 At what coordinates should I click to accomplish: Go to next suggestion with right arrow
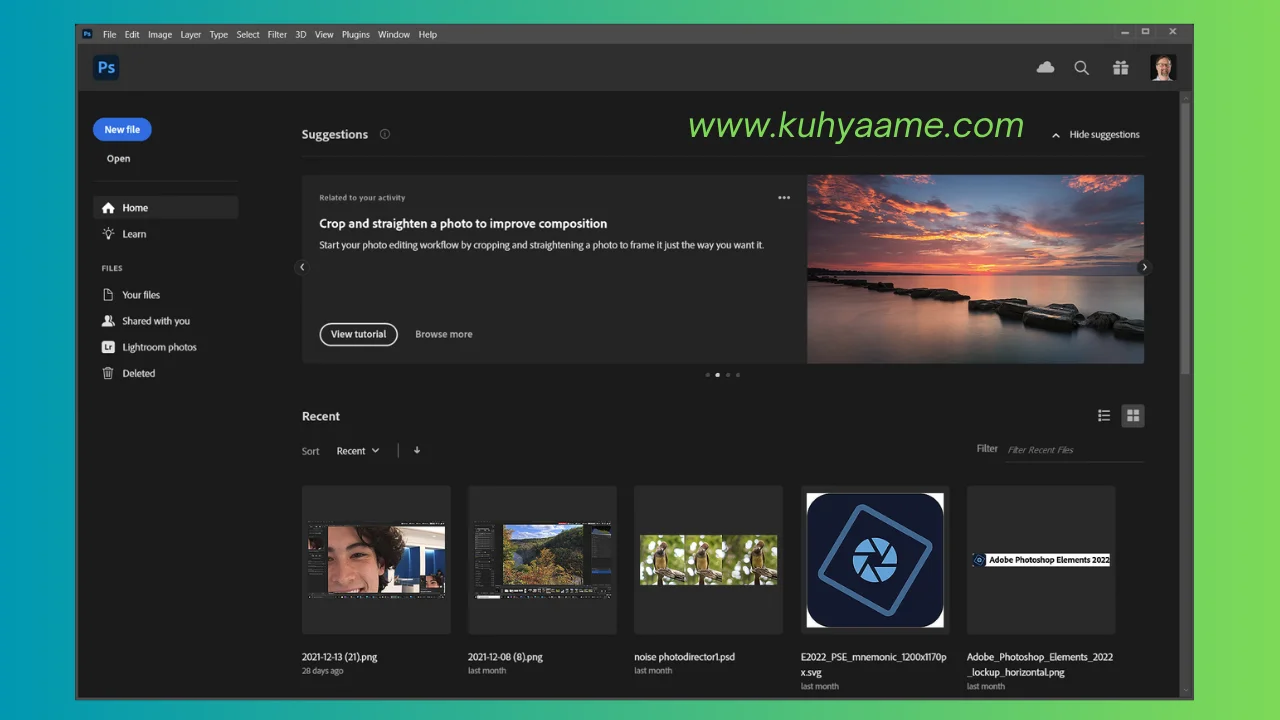(1144, 267)
